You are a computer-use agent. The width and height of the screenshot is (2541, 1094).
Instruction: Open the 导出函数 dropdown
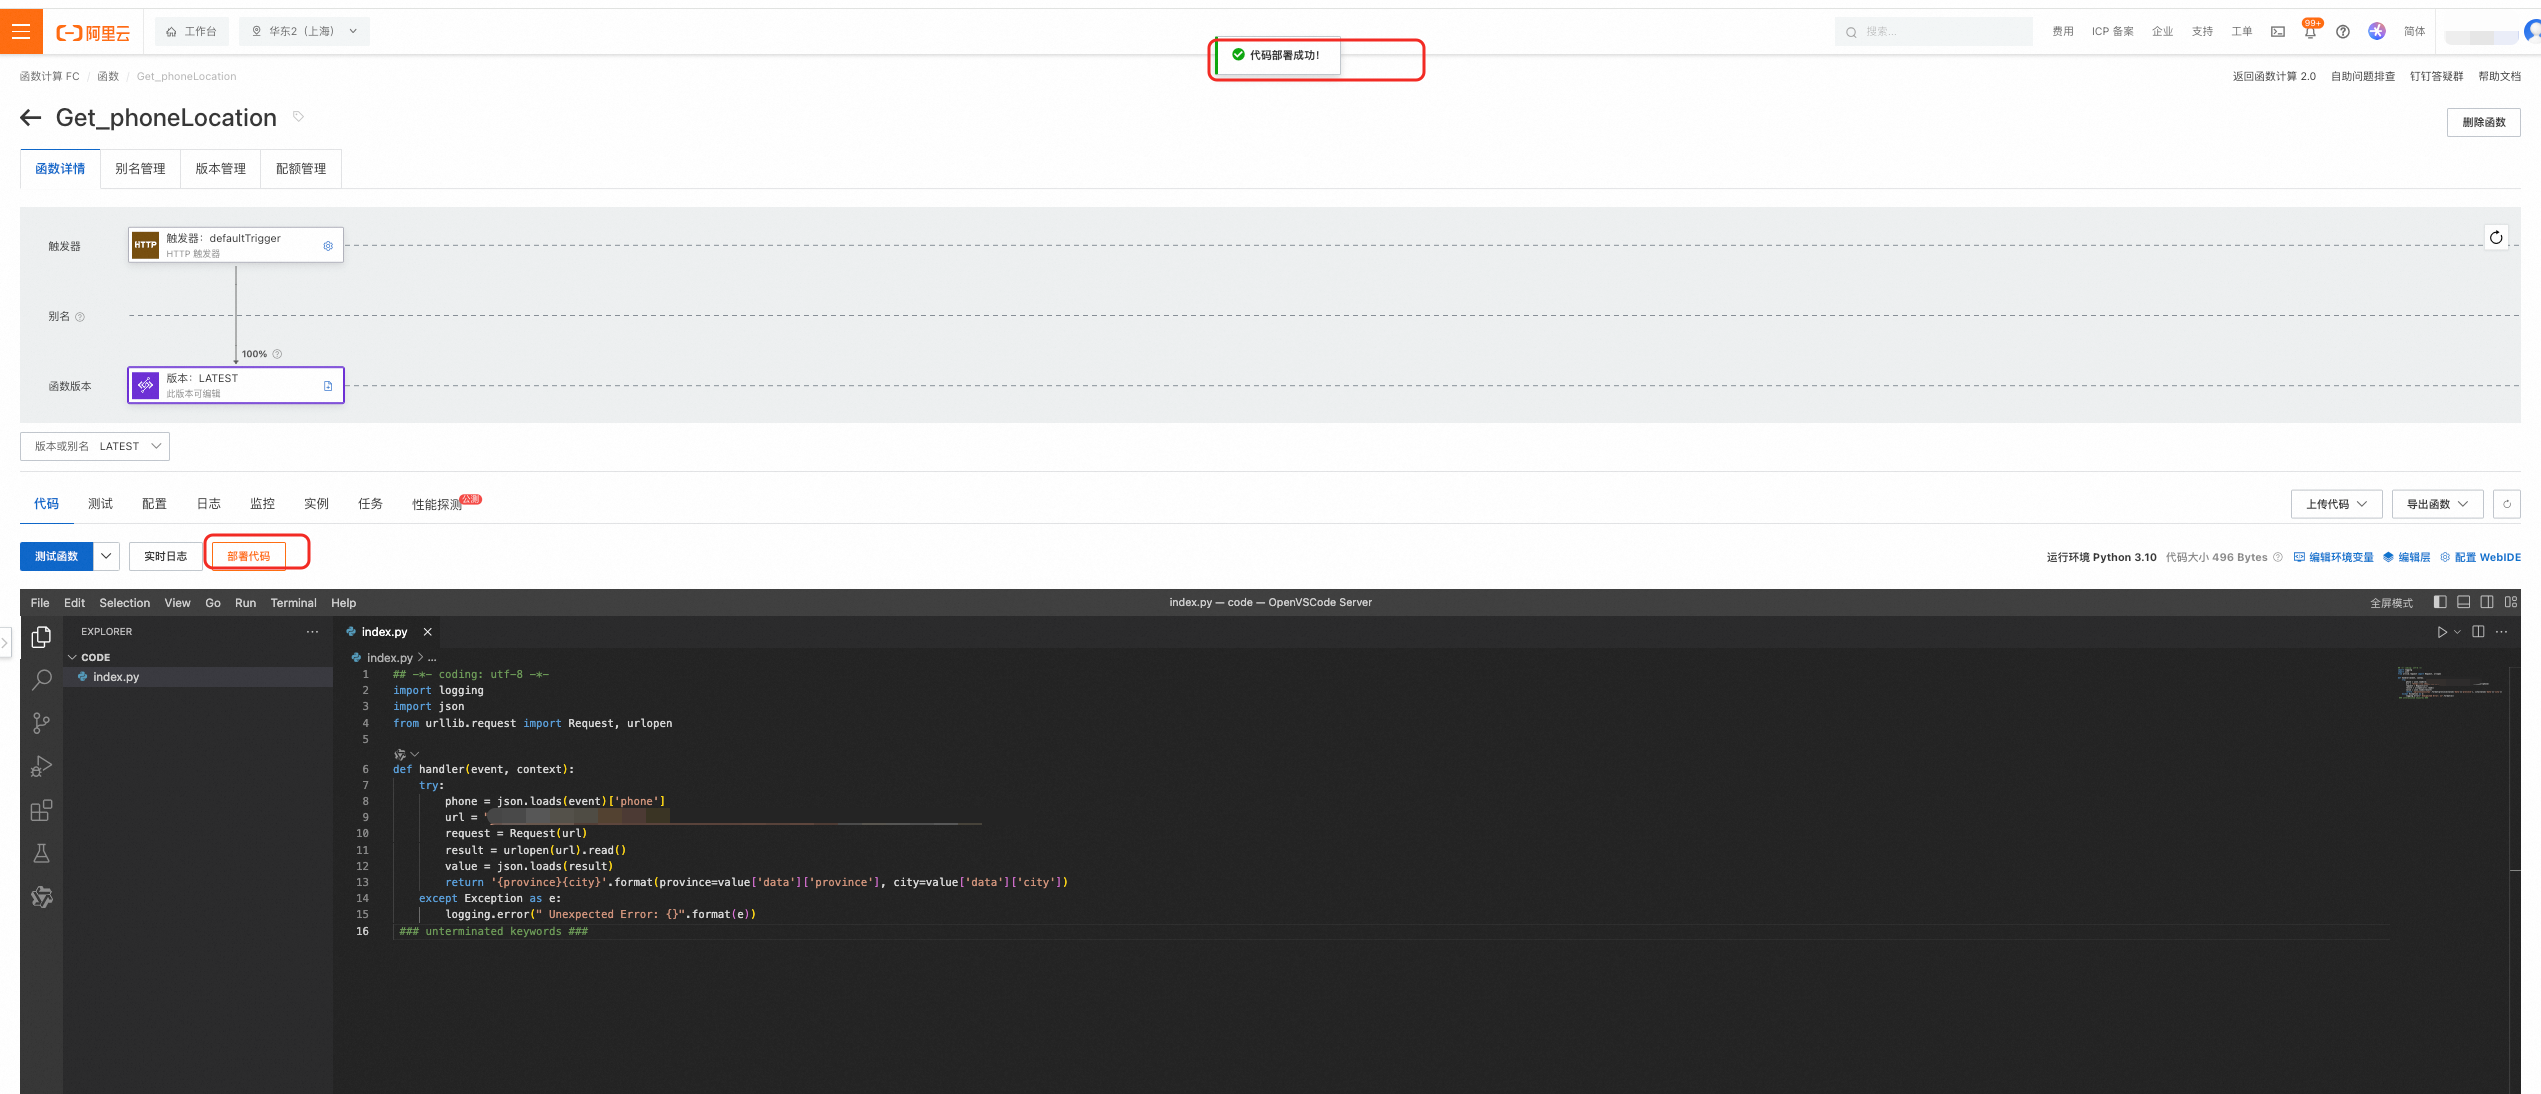coord(2437,504)
